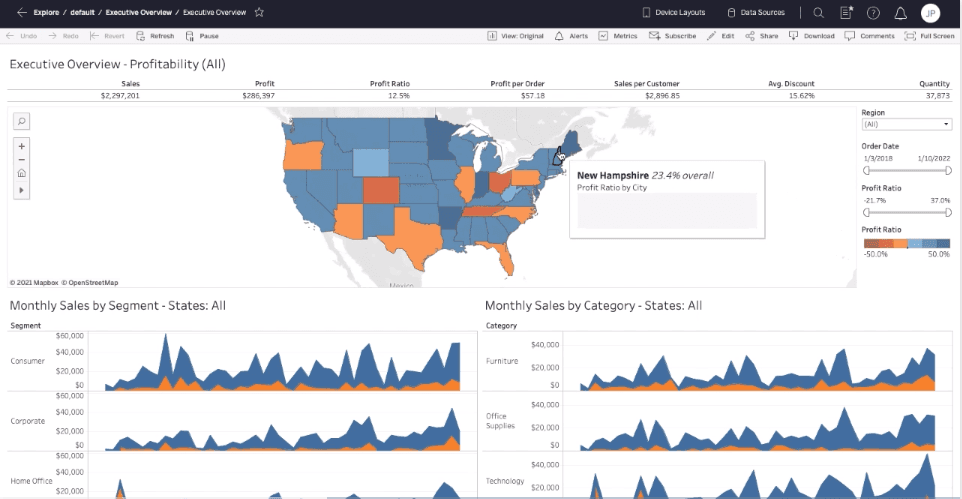962x499 pixels.
Task: Click the back arrow next to Explore
Action: point(22,12)
